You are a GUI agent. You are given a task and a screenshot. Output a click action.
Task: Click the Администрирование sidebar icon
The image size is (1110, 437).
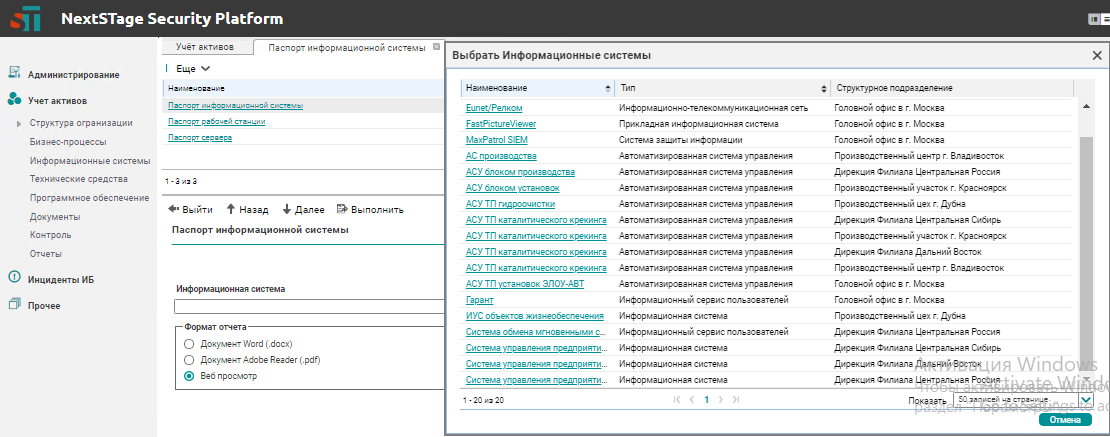[14, 74]
